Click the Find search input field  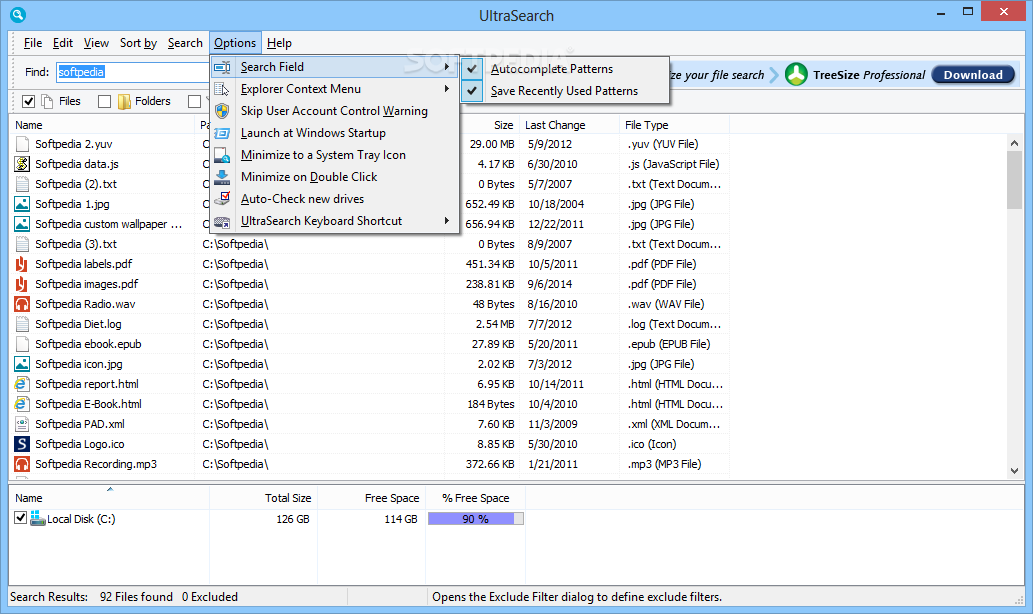pos(132,72)
